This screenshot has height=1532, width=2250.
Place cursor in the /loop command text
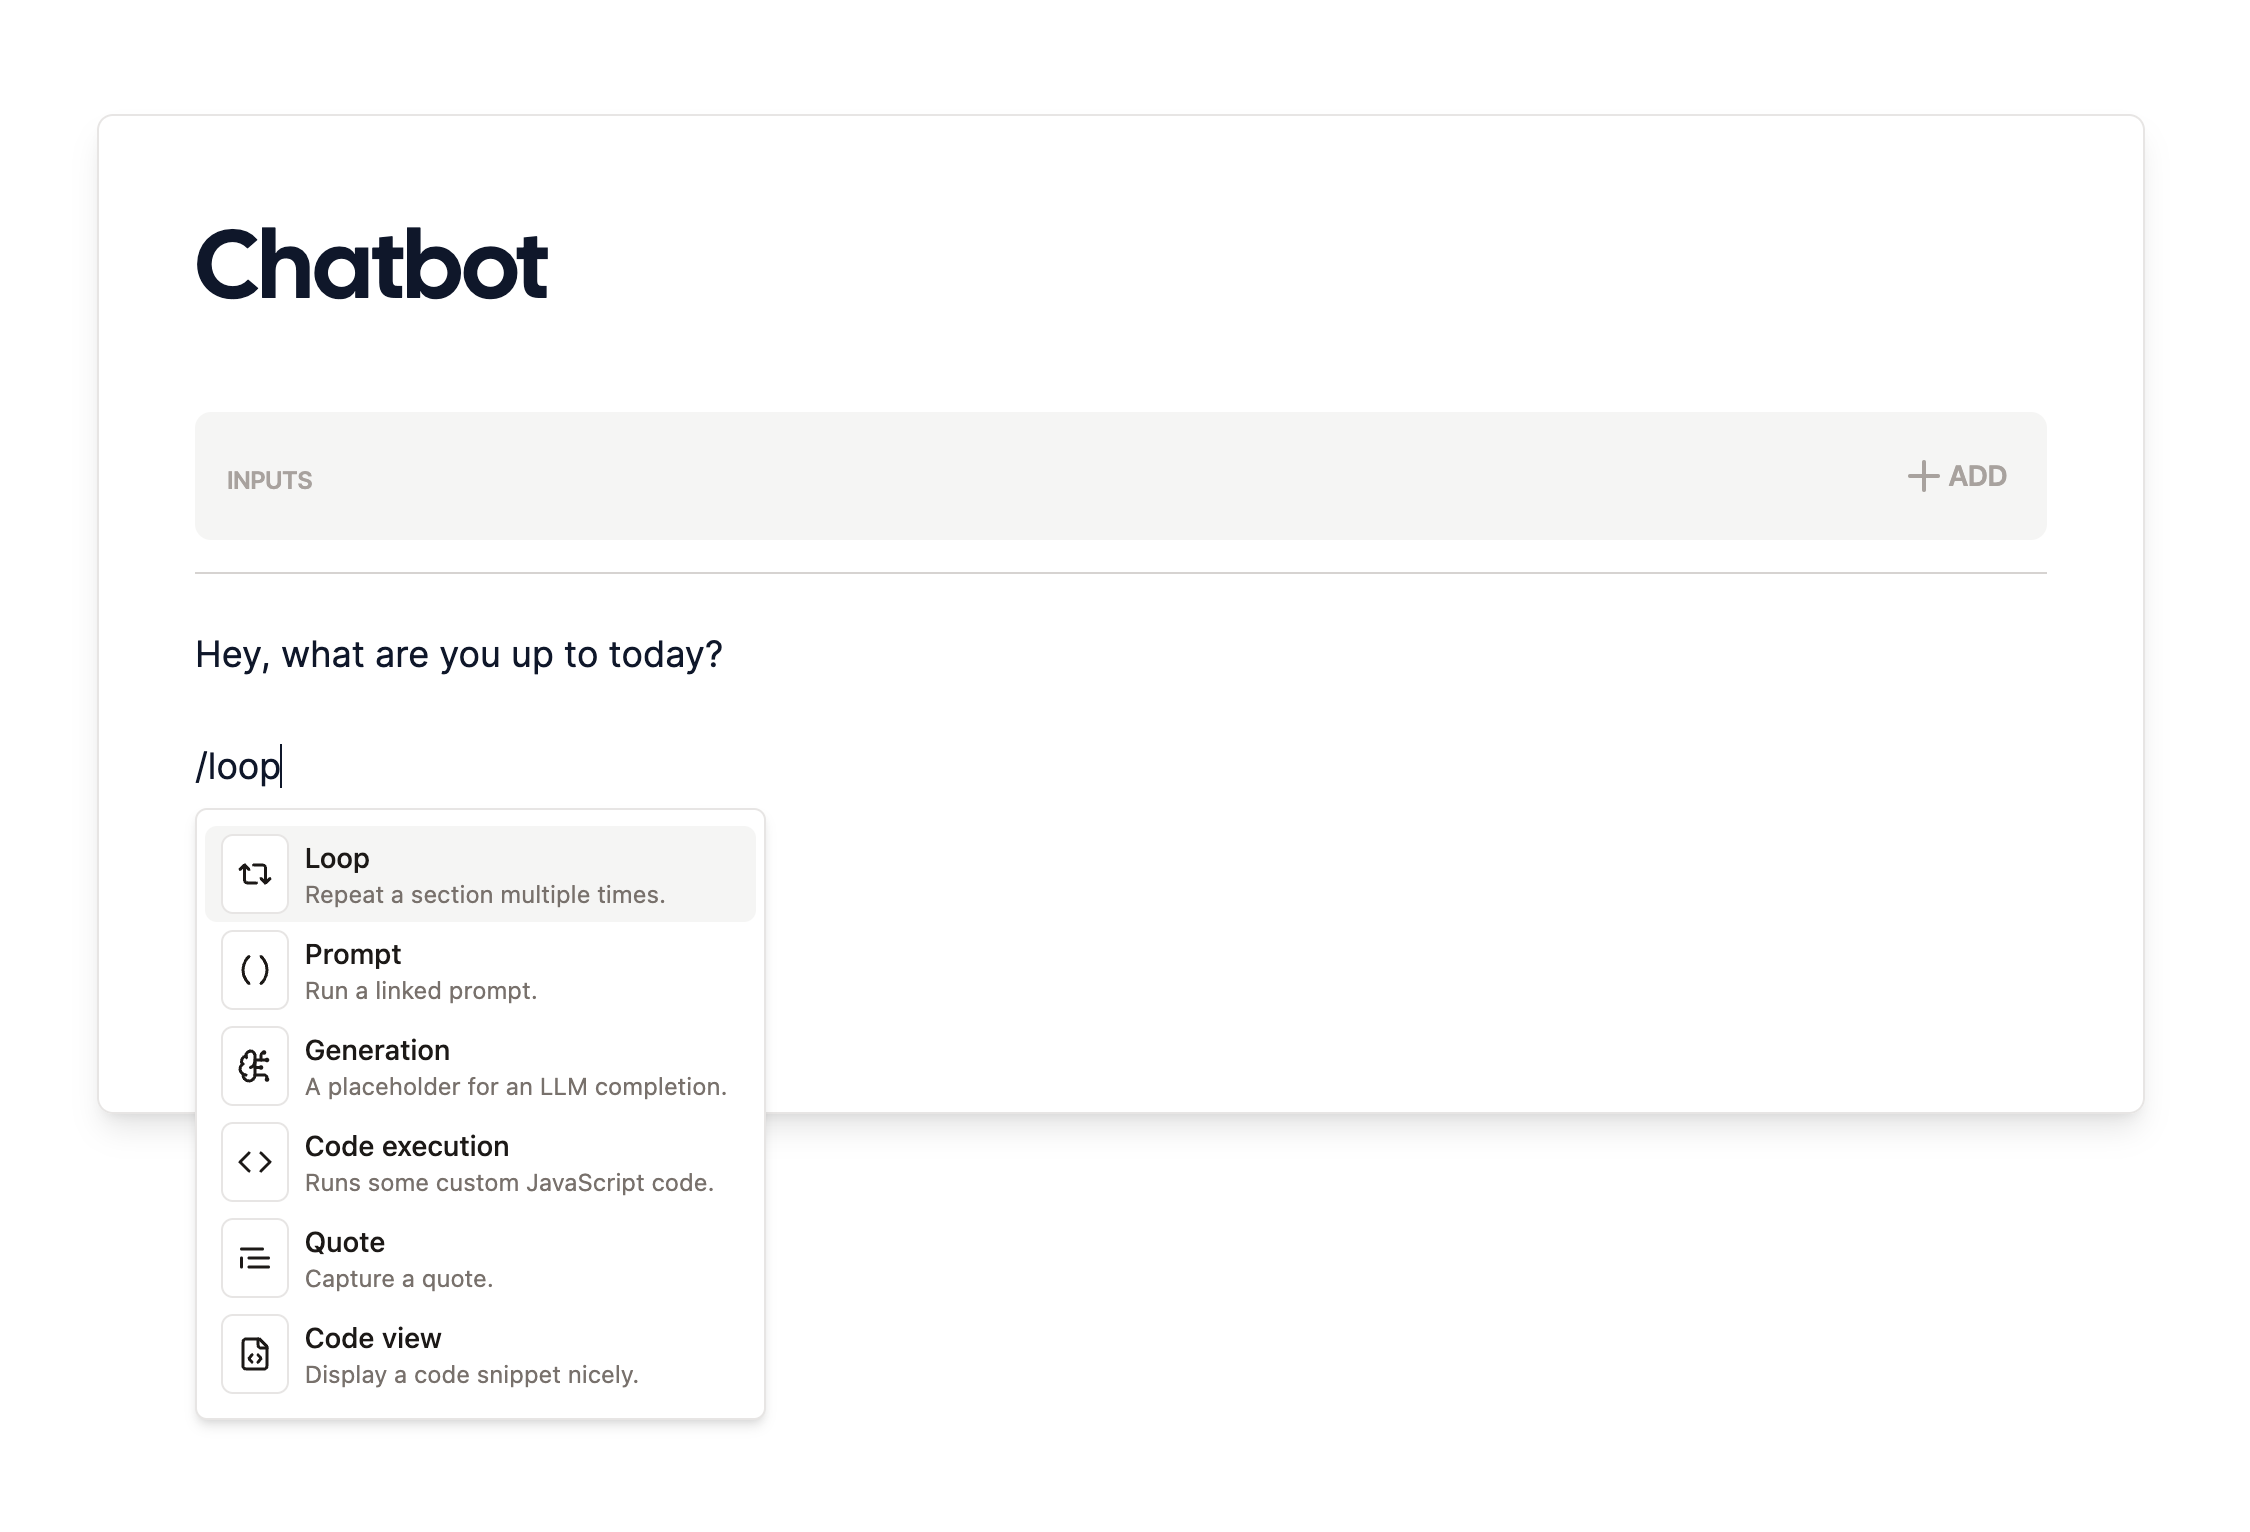tap(238, 766)
